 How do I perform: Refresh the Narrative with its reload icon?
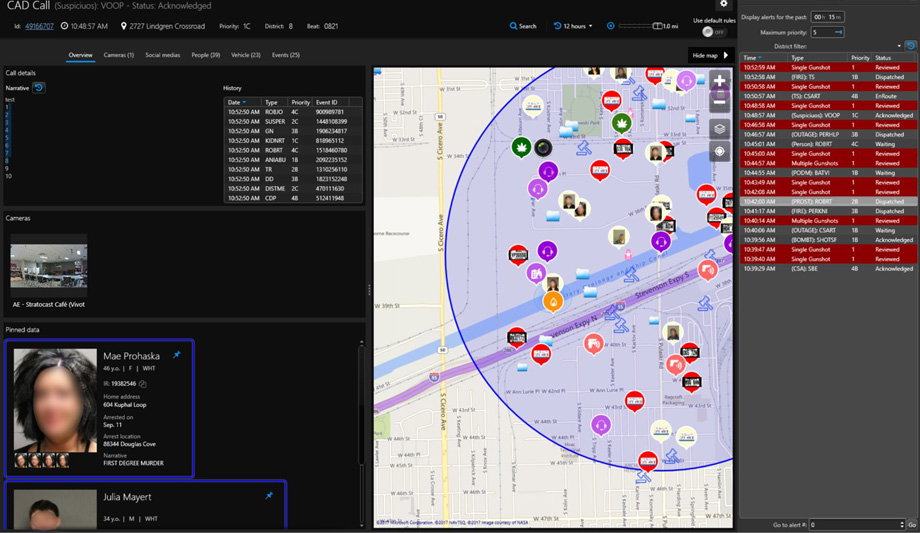pos(39,88)
